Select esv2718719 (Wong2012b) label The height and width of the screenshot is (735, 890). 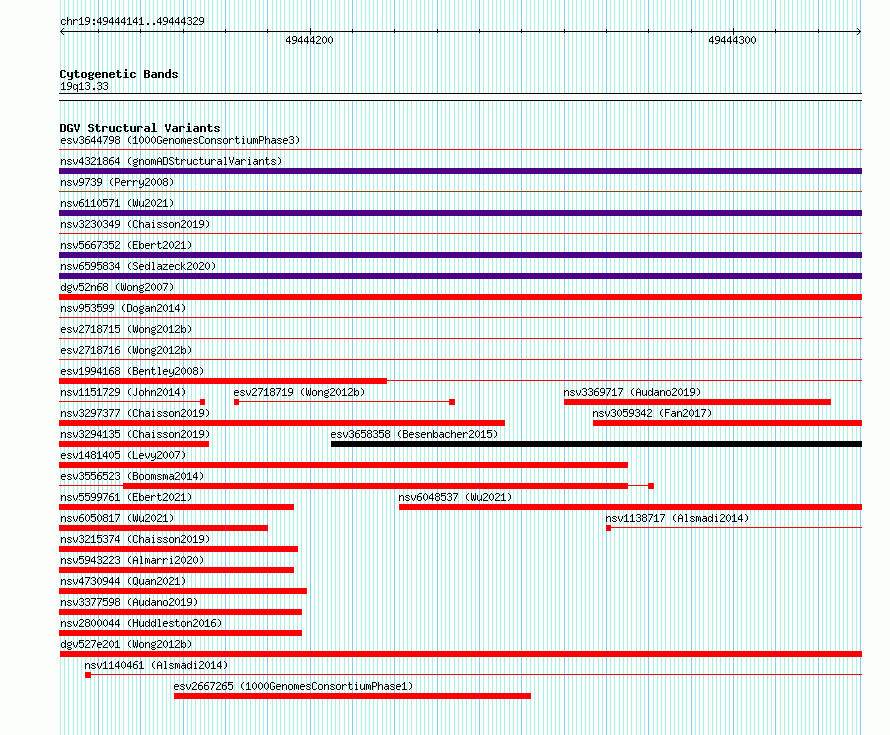tap(299, 392)
